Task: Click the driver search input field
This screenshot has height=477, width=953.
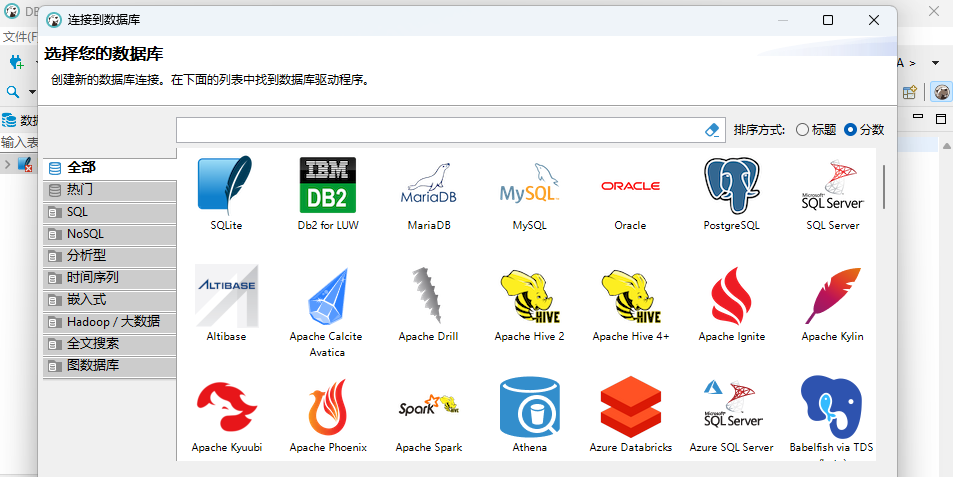Action: pos(438,130)
